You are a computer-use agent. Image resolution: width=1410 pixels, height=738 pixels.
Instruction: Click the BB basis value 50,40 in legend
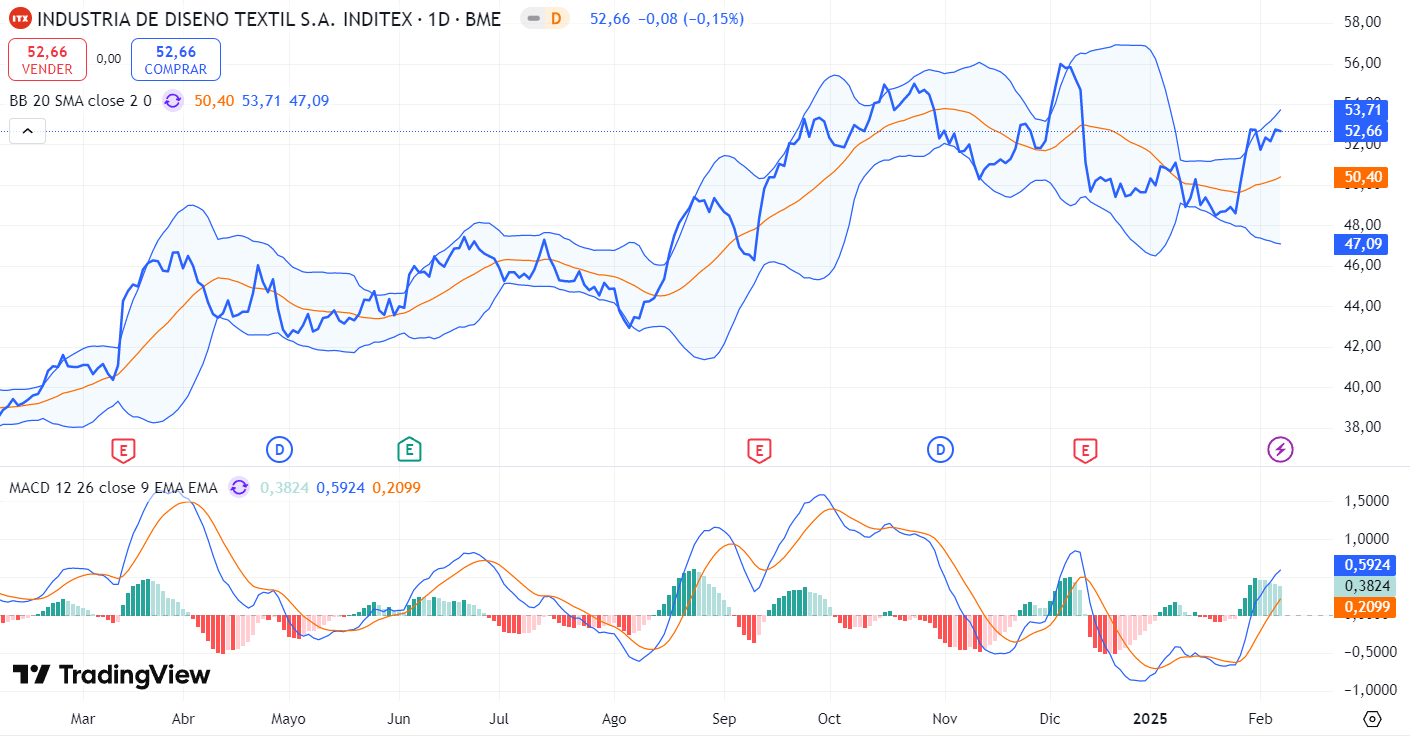coord(214,100)
